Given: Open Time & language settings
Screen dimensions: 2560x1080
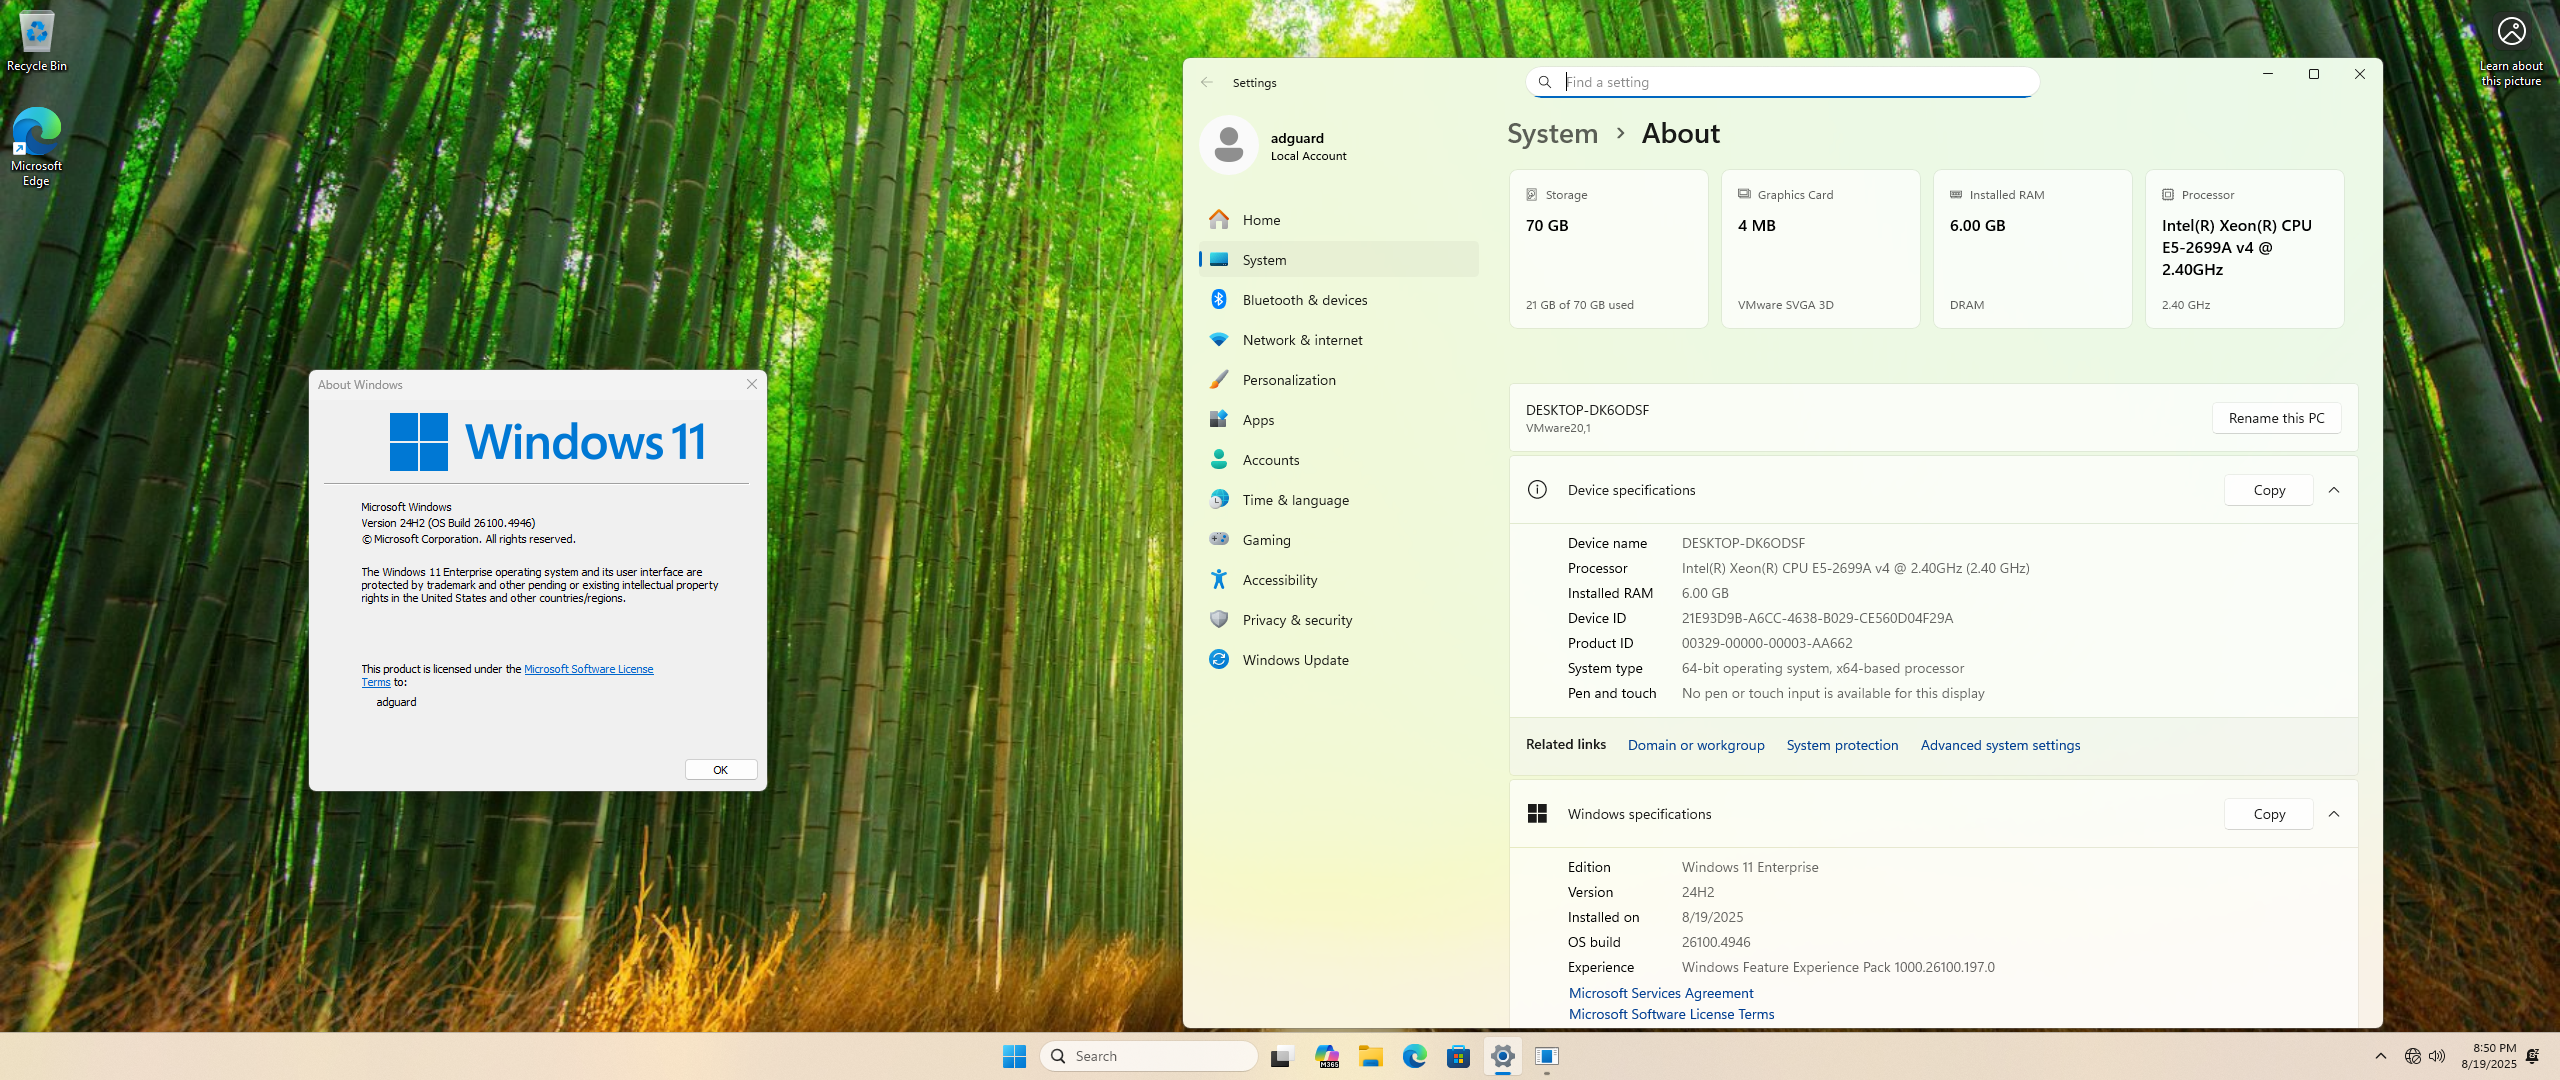Looking at the screenshot, I should coord(1338,500).
